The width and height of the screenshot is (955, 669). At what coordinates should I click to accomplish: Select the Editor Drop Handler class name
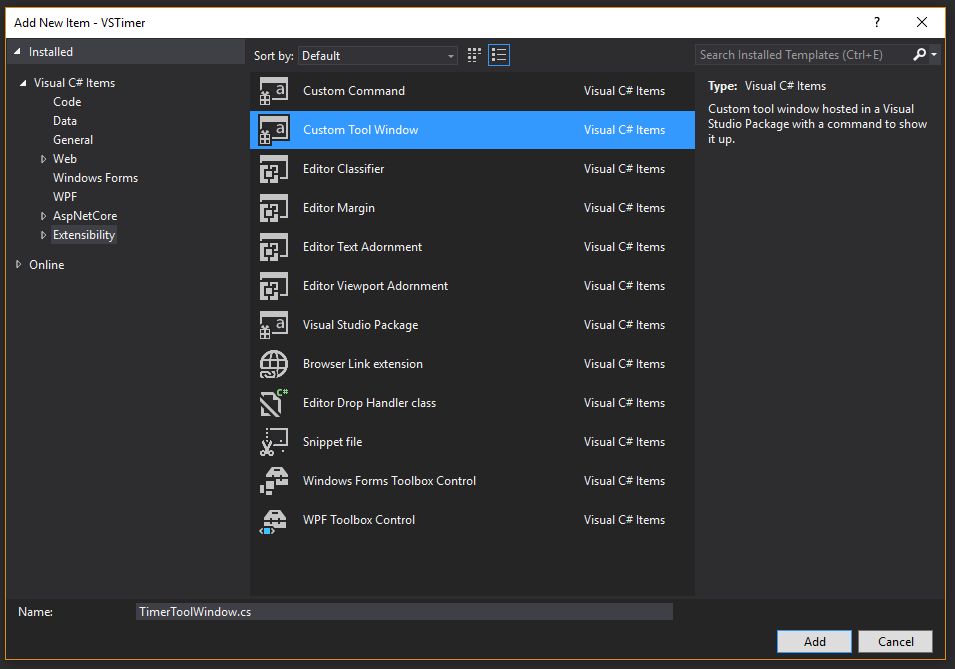(369, 403)
